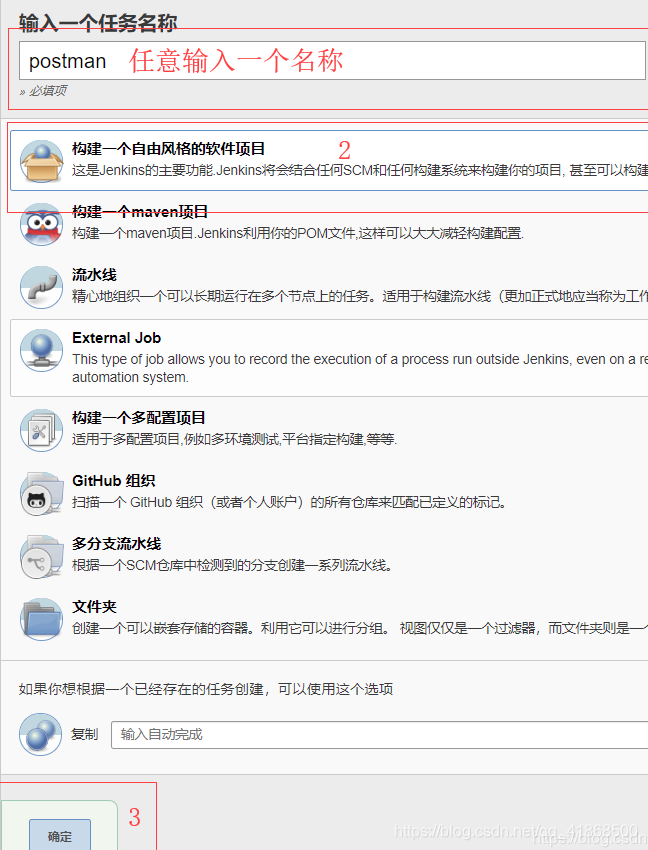
Task: Click the multi-configuration project icon
Action: pyautogui.click(x=41, y=430)
